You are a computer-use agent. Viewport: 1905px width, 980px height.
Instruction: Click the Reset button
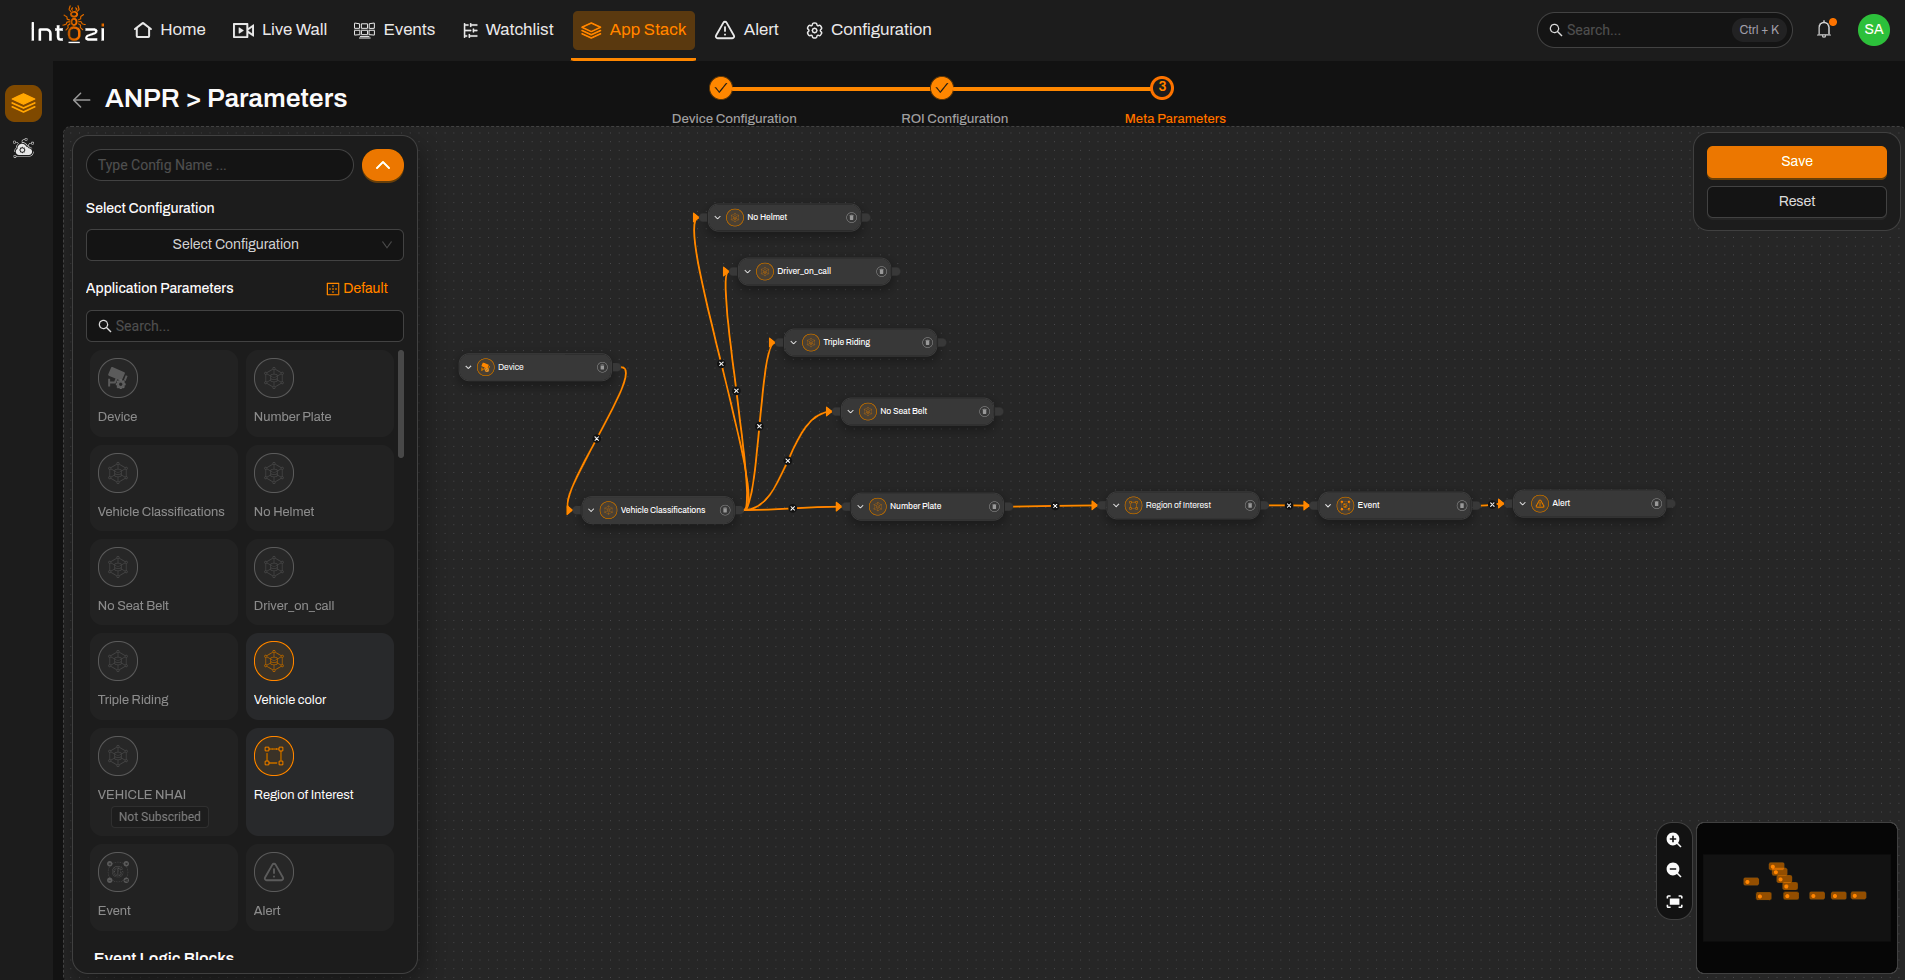(x=1797, y=201)
